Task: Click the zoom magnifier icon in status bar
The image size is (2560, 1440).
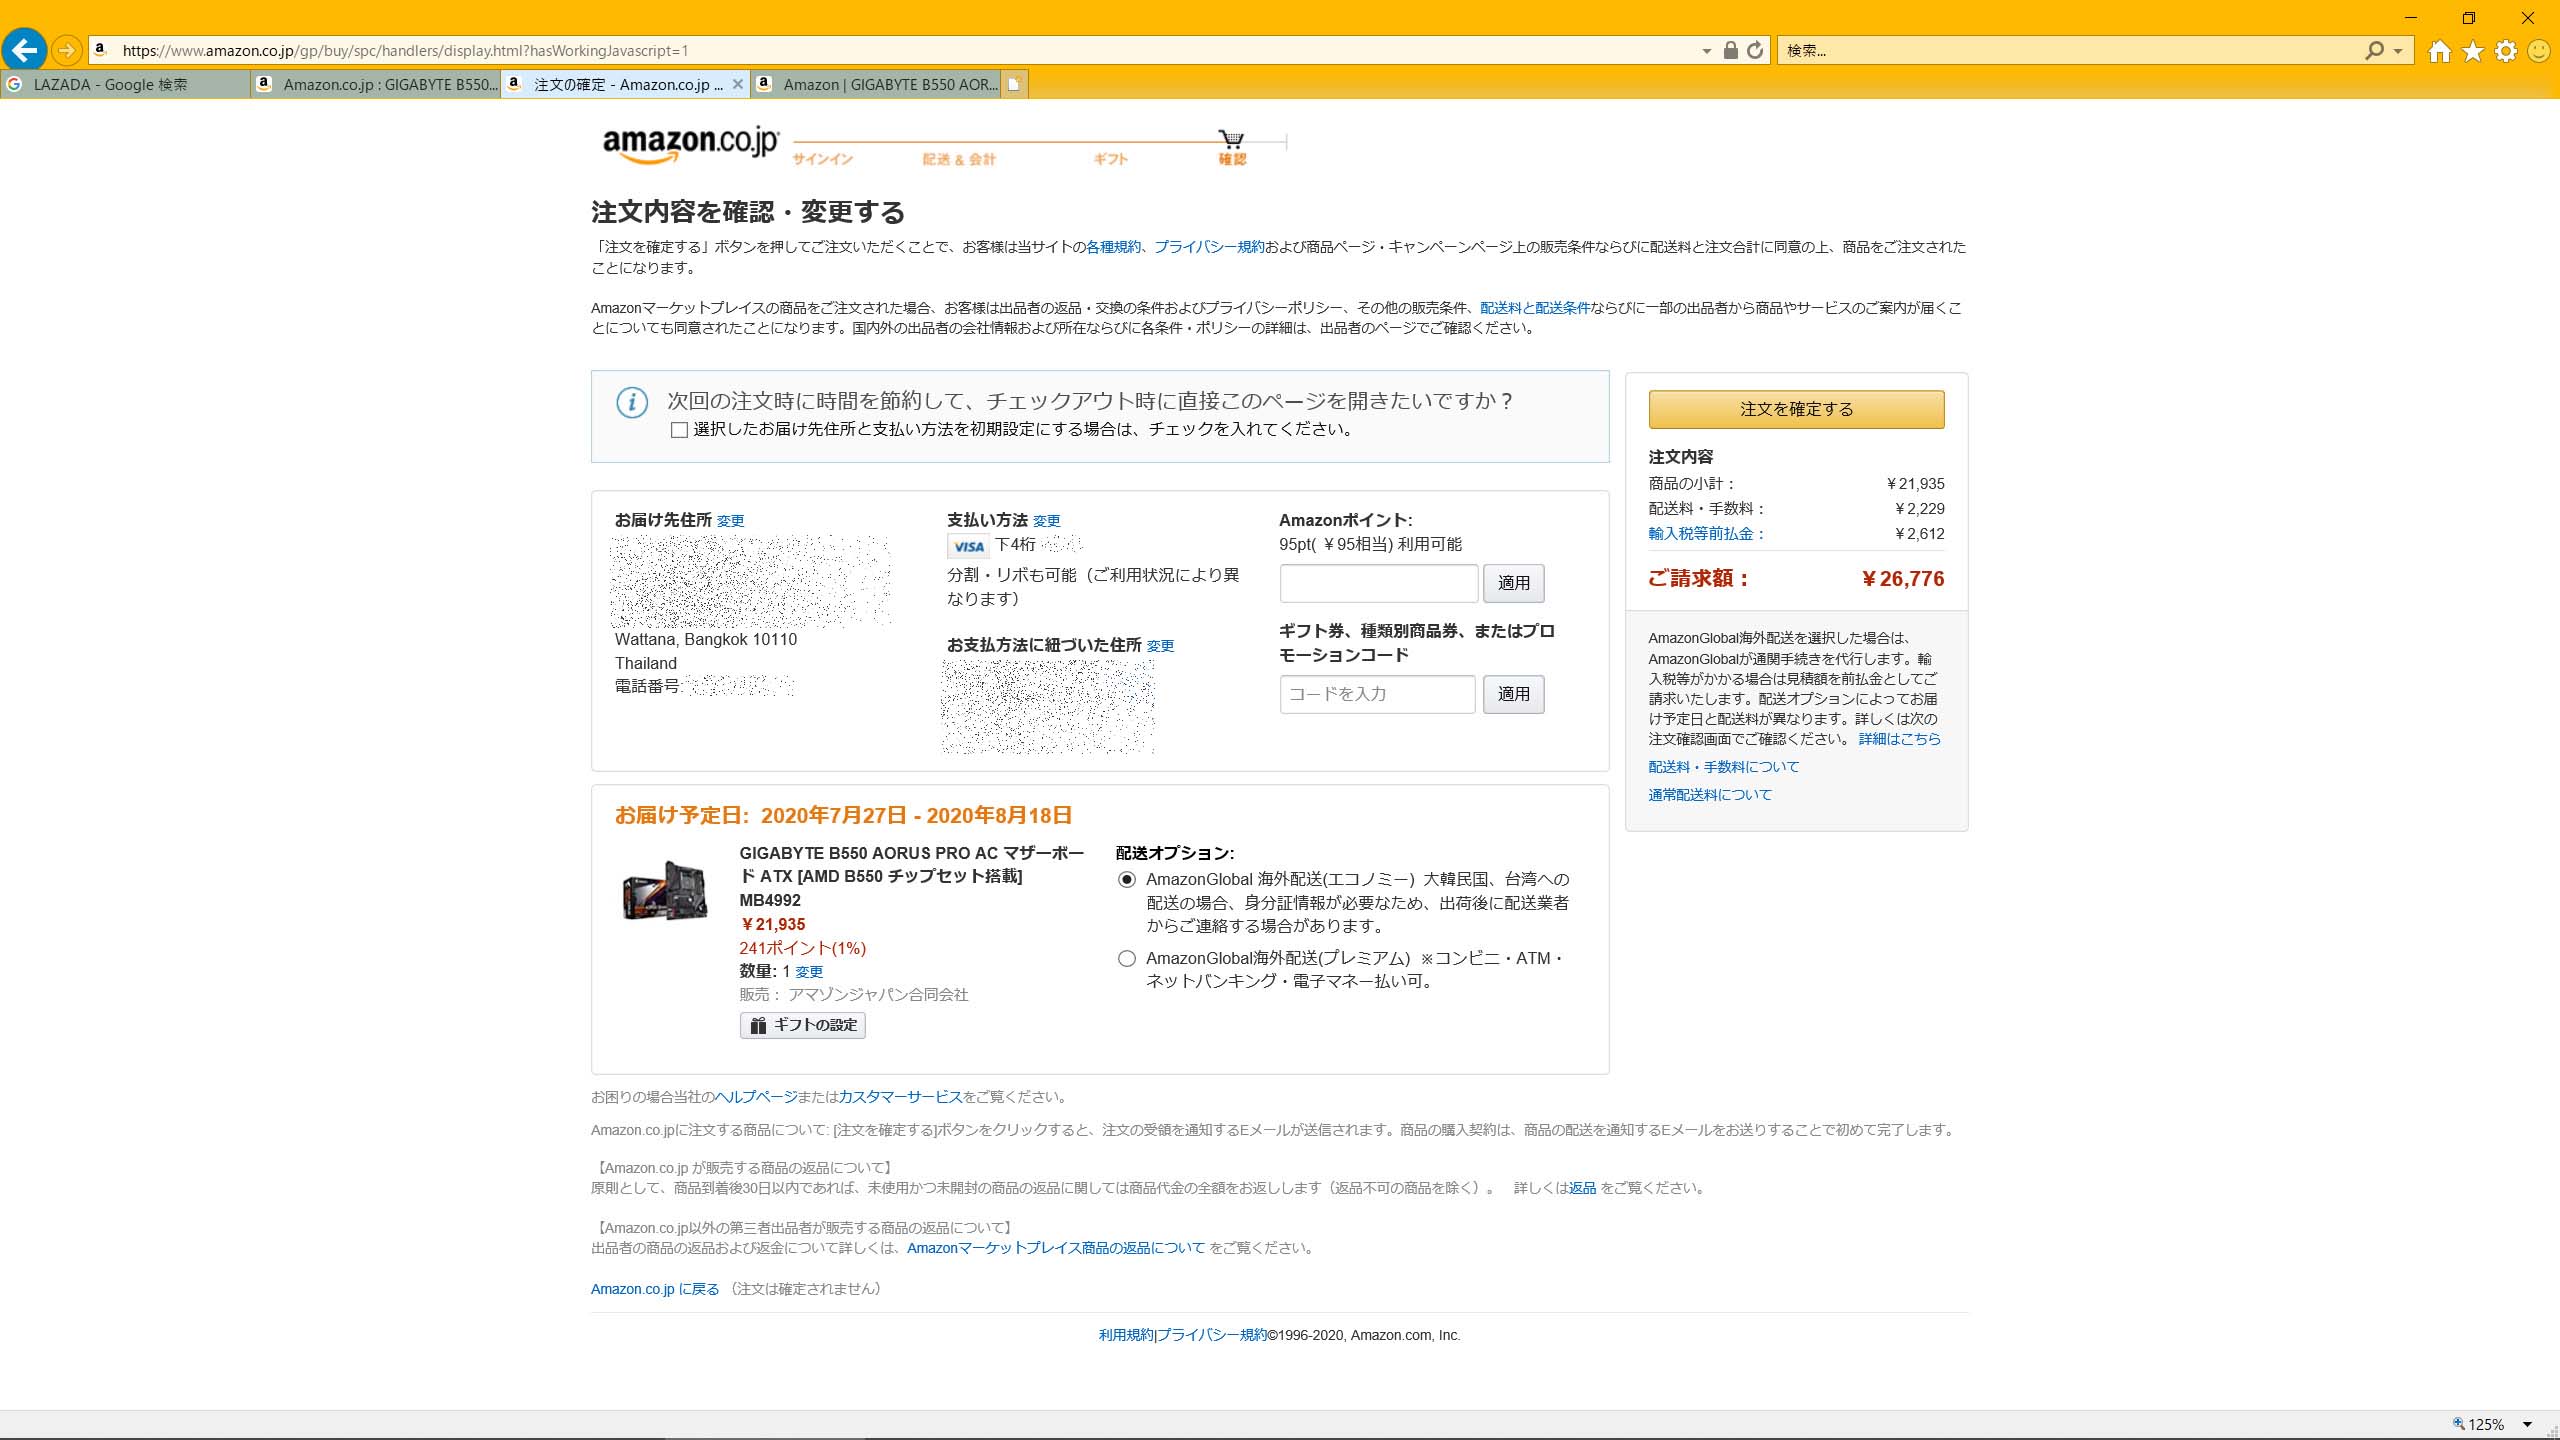Action: (2459, 1424)
